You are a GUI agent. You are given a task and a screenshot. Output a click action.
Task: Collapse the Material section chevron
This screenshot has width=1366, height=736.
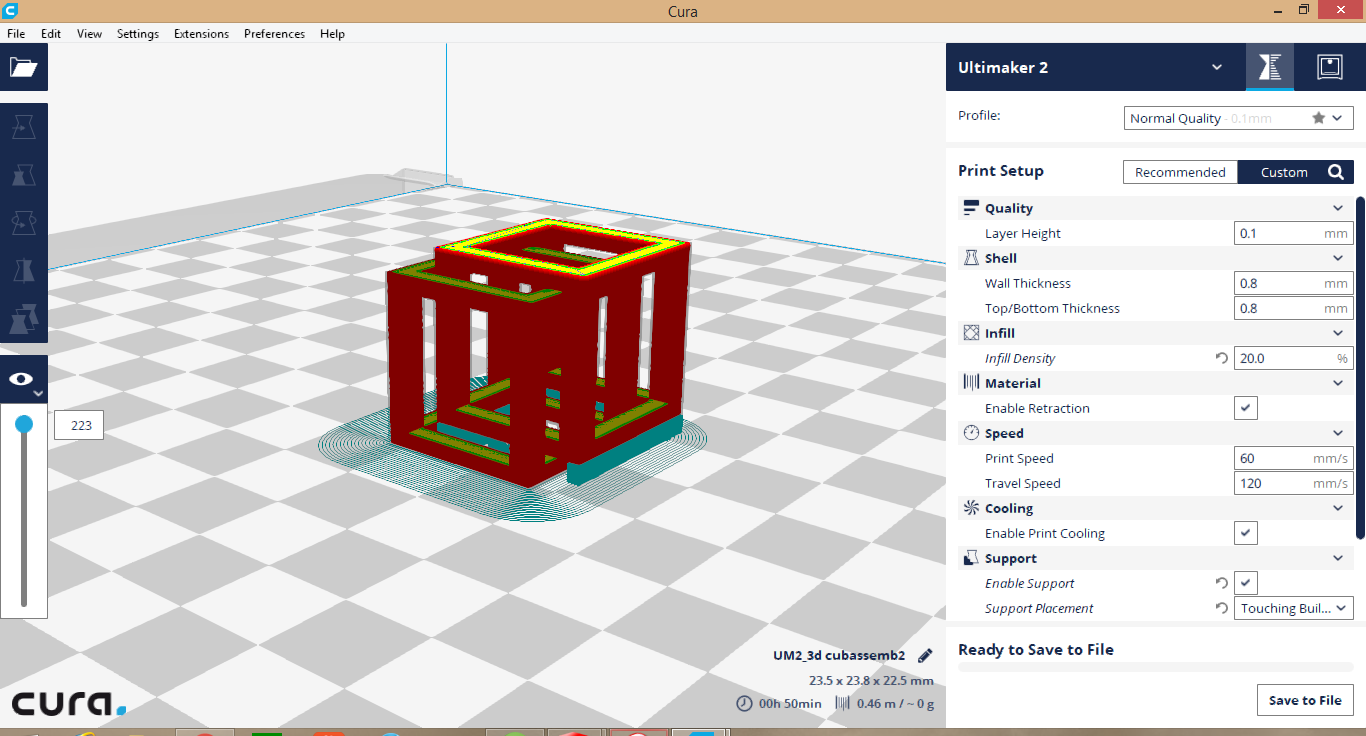[1338, 383]
